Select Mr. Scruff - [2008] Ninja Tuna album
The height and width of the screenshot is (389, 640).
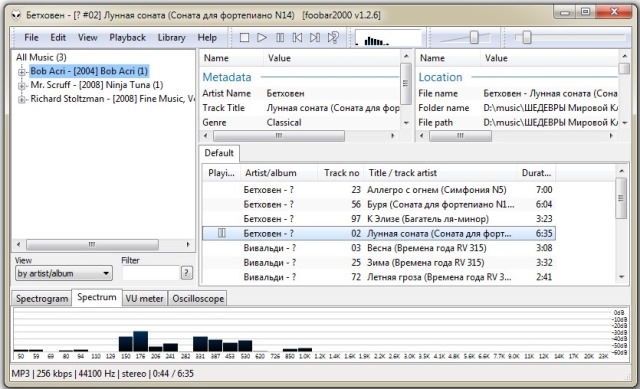(x=97, y=85)
